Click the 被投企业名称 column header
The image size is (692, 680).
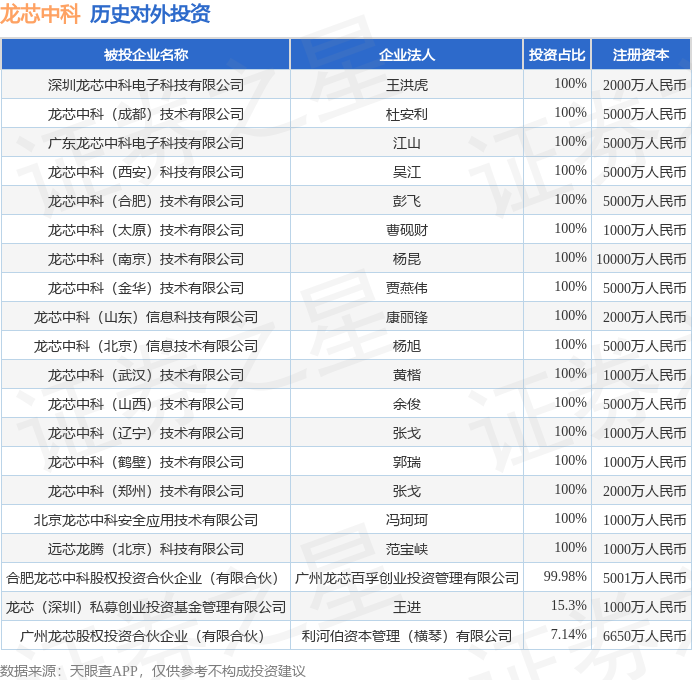146,55
